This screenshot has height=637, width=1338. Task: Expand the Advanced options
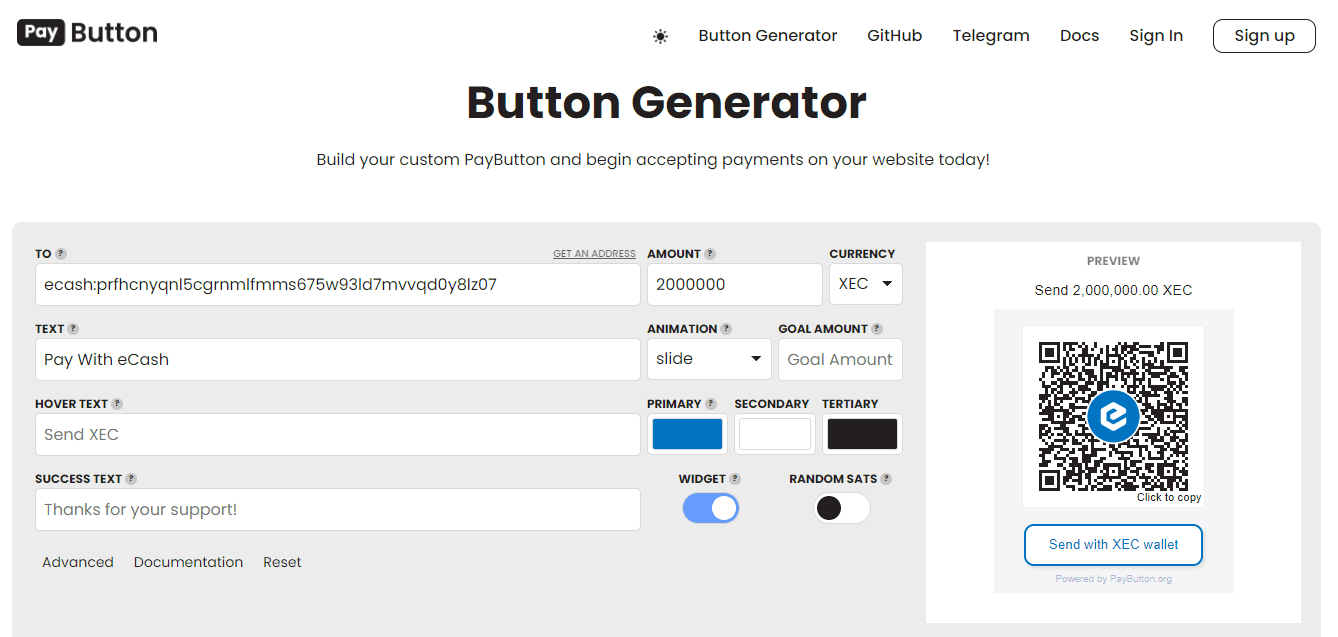[78, 562]
